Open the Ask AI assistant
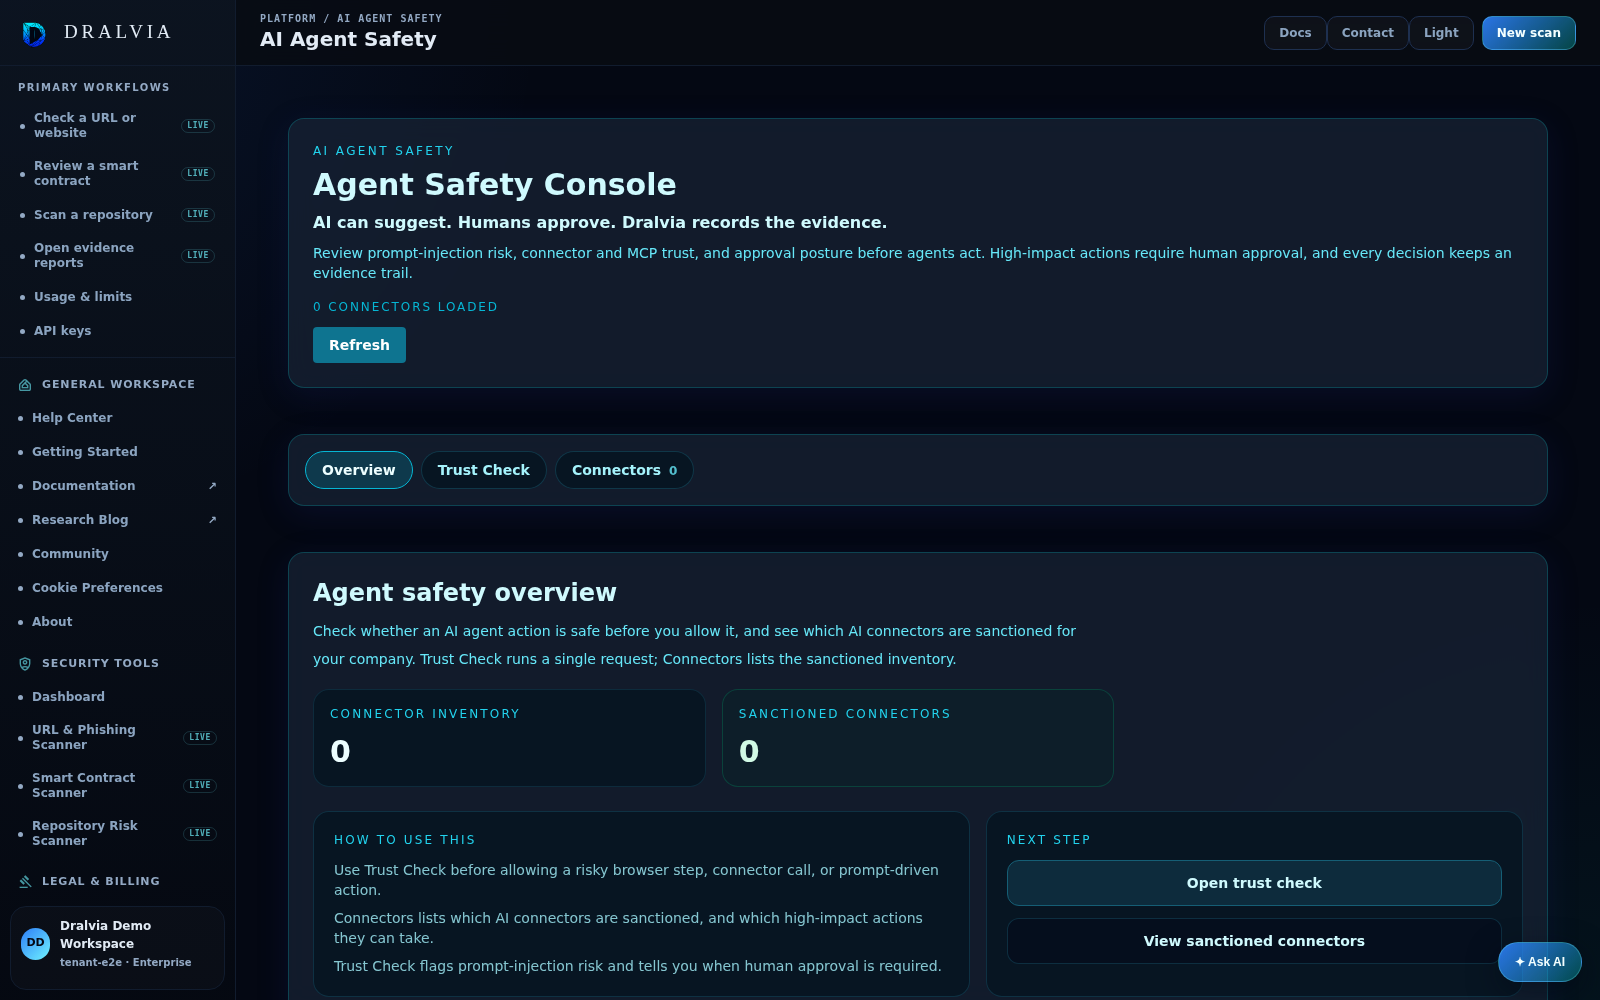This screenshot has width=1600, height=1000. pyautogui.click(x=1540, y=962)
